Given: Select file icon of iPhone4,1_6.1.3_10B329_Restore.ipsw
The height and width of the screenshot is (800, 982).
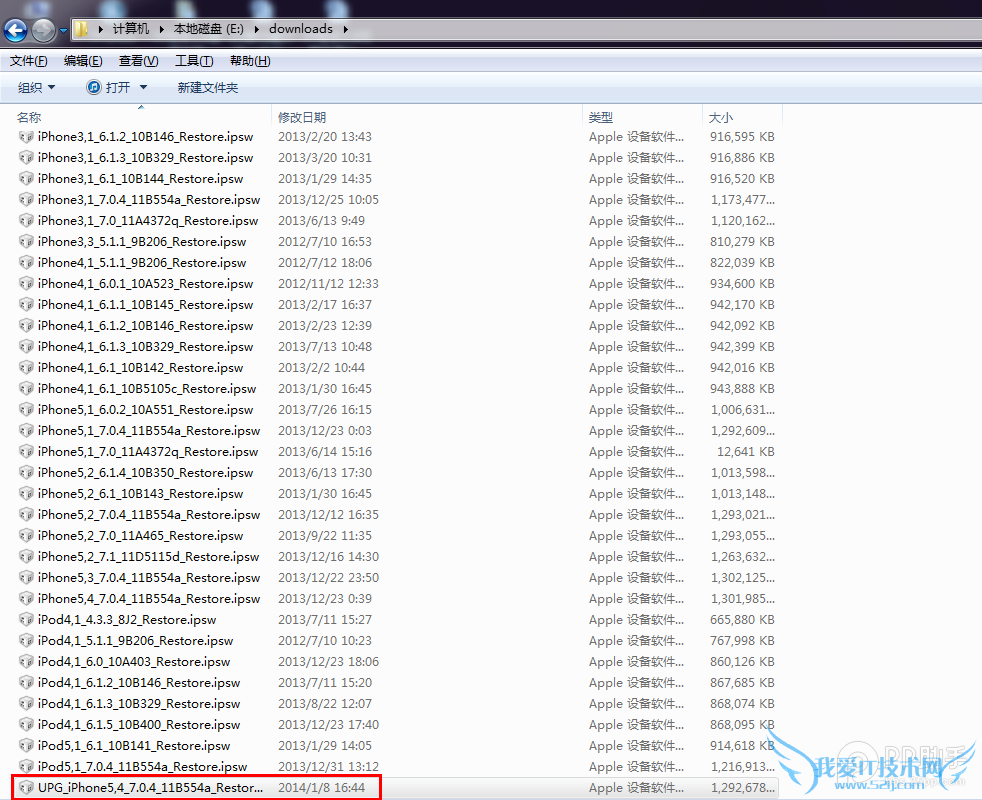Looking at the screenshot, I should point(26,346).
